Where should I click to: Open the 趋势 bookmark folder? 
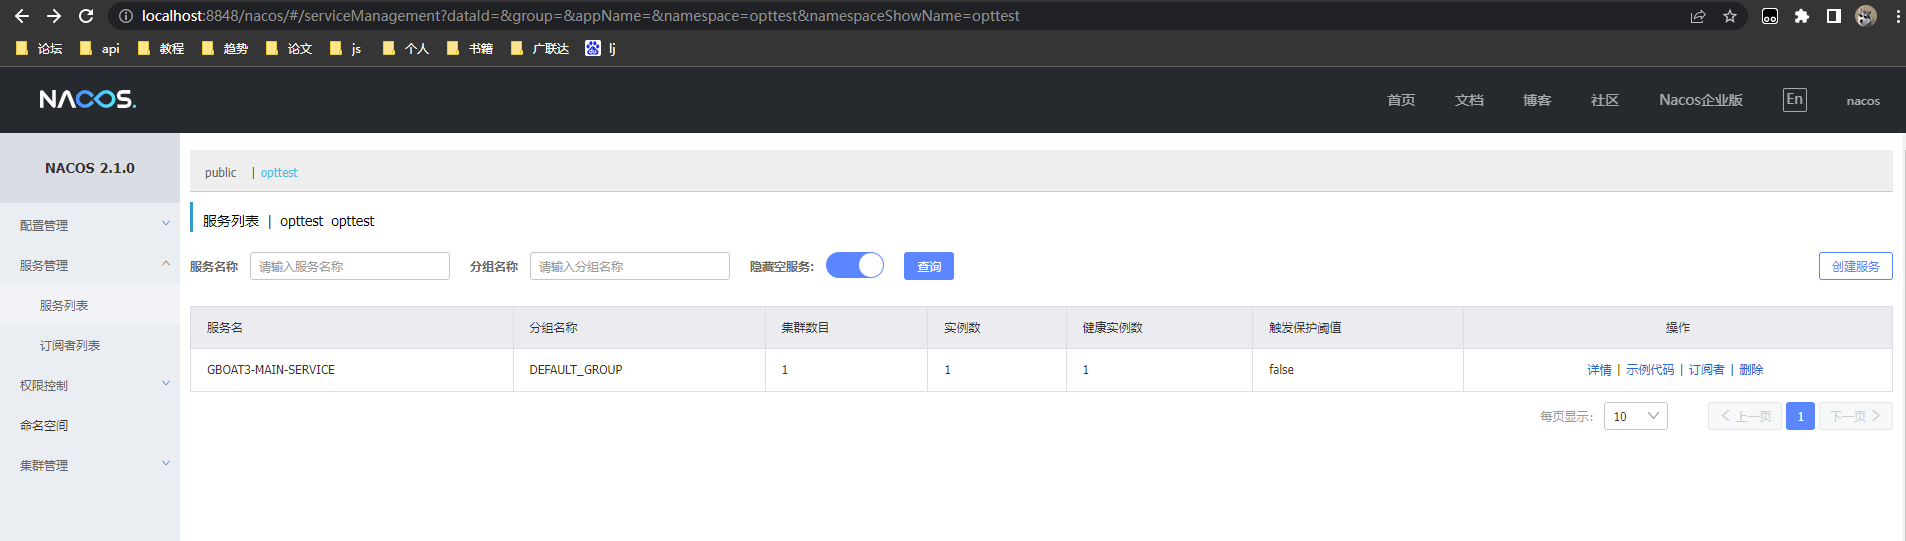[225, 48]
